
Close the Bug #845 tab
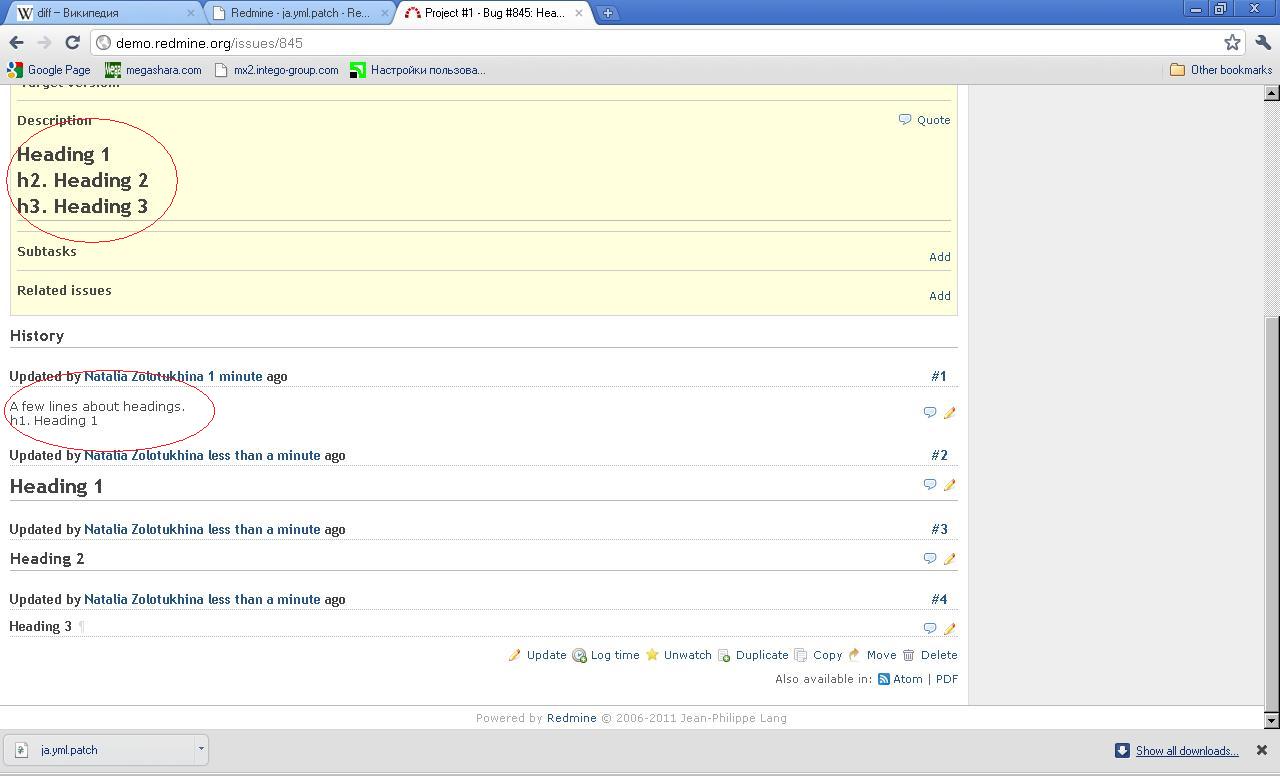(x=578, y=13)
